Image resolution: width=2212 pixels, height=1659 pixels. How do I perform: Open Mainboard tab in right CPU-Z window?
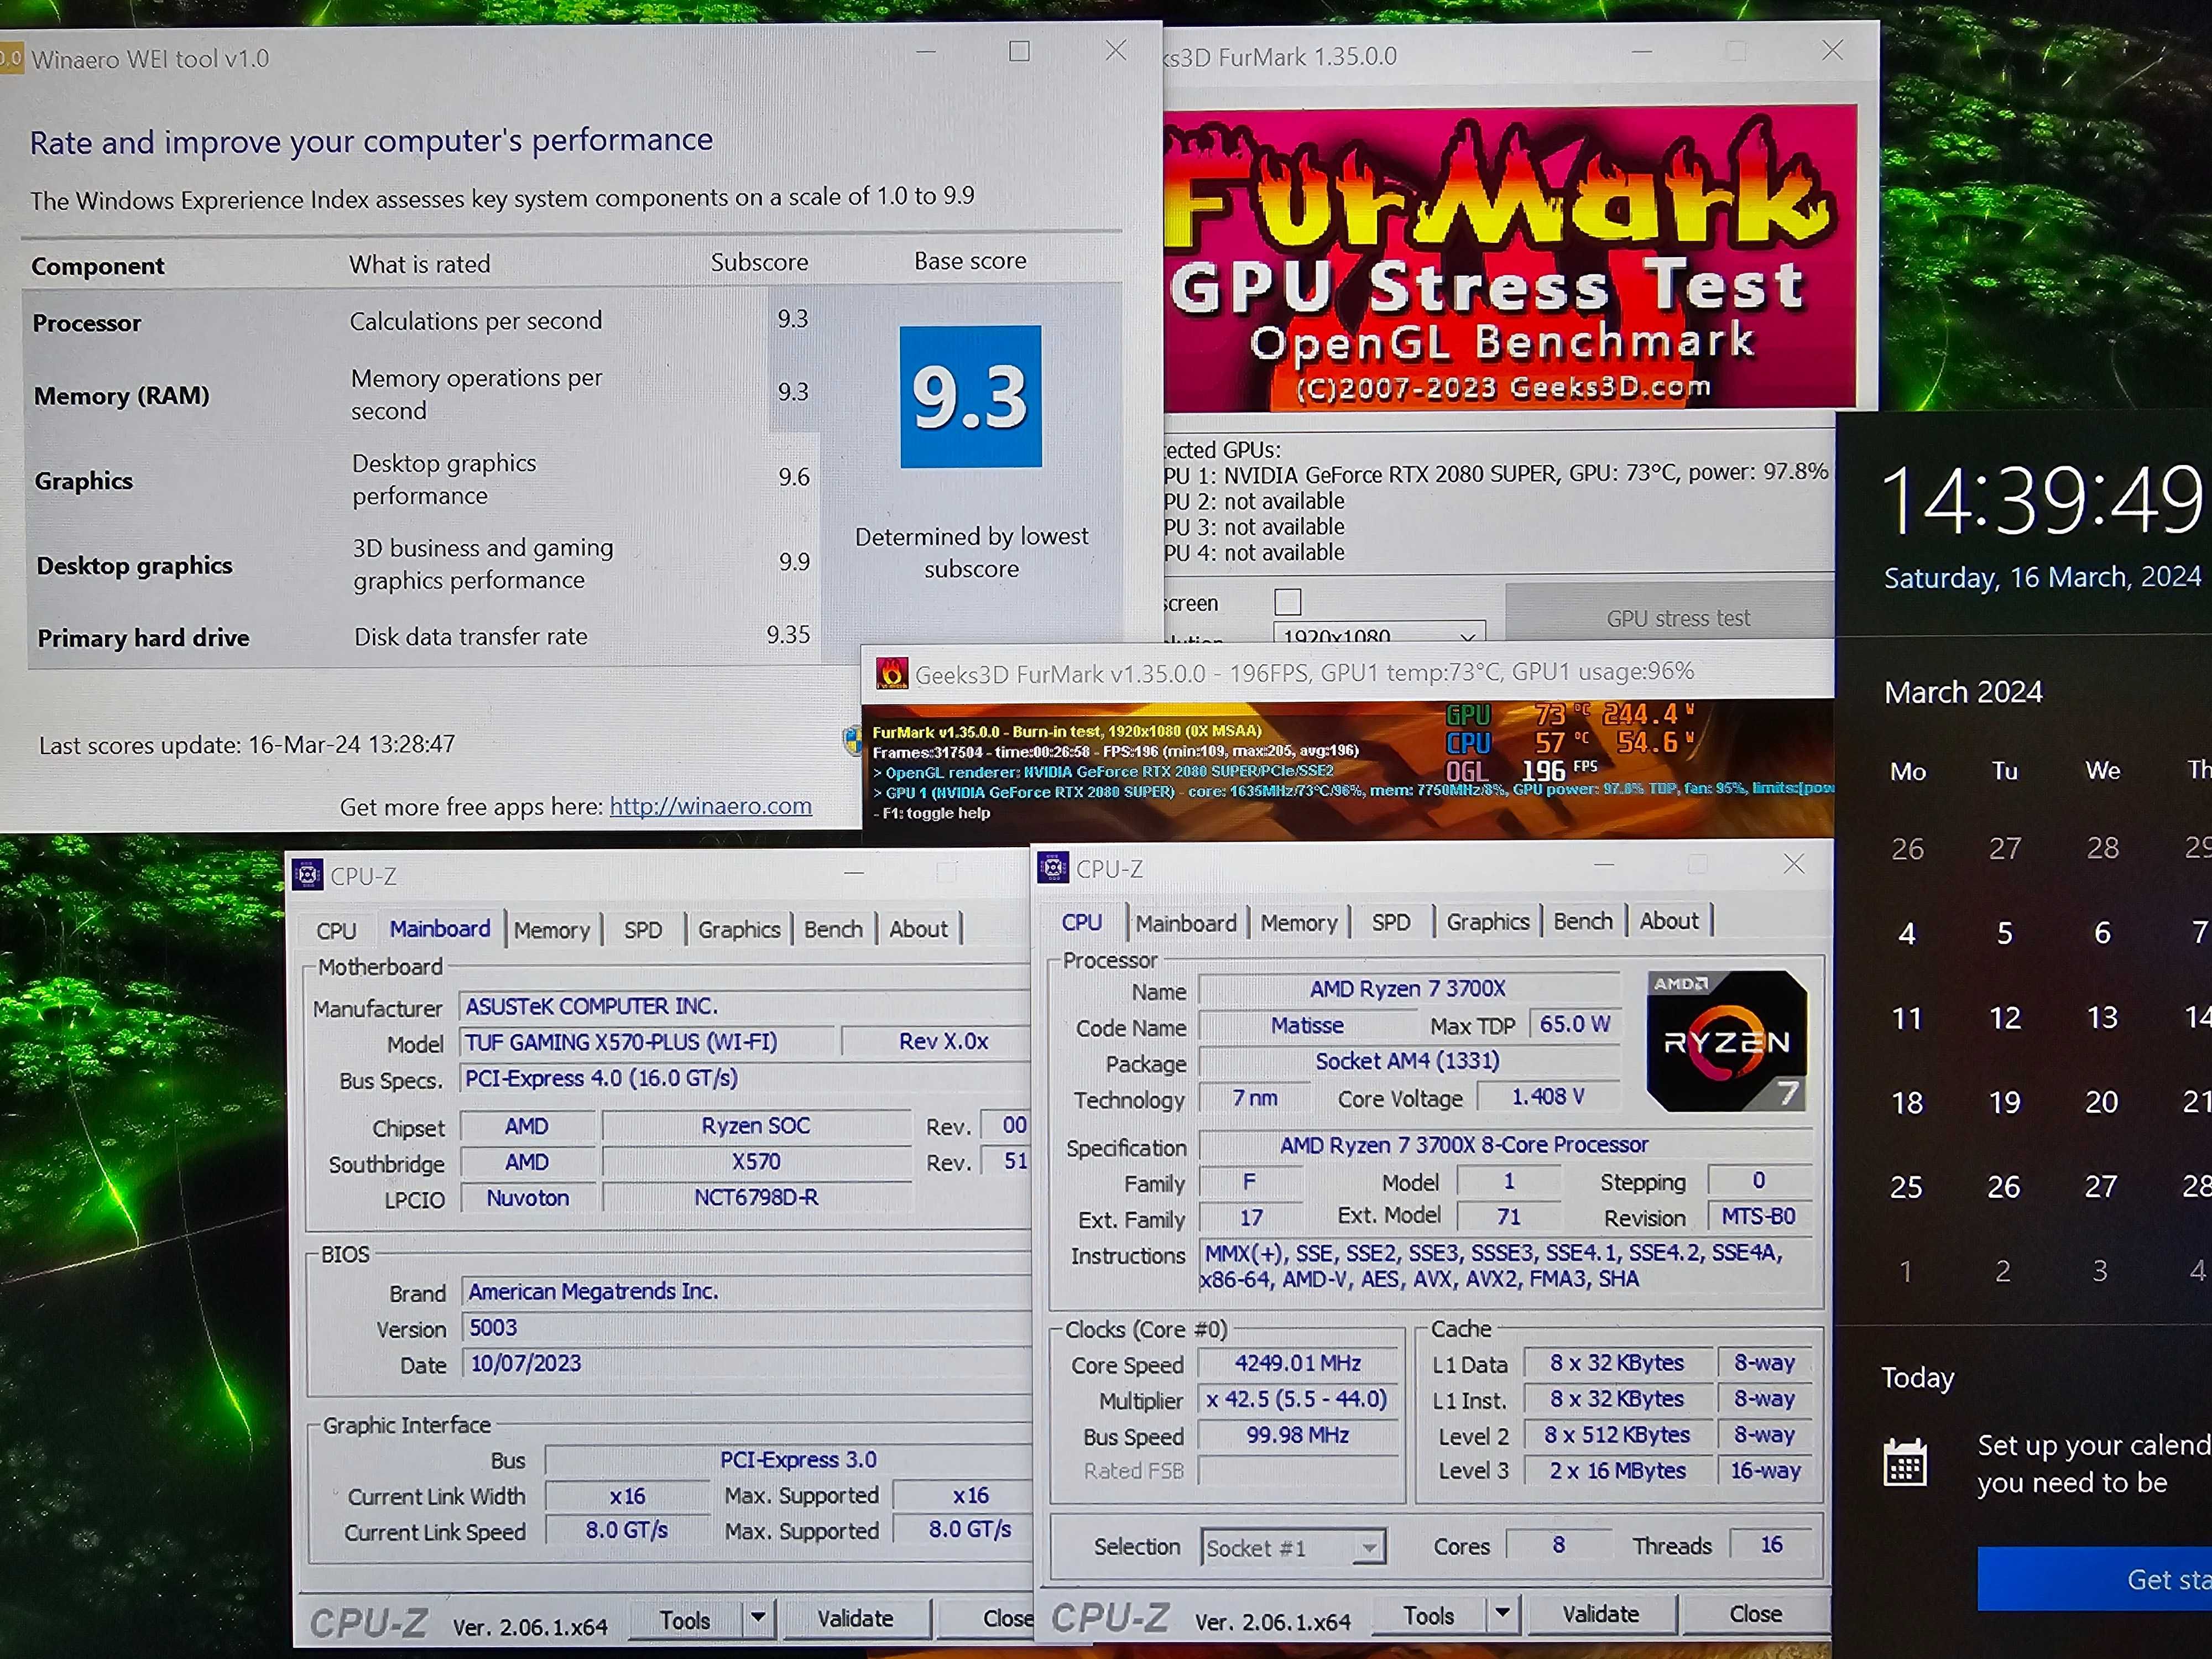pos(1186,923)
